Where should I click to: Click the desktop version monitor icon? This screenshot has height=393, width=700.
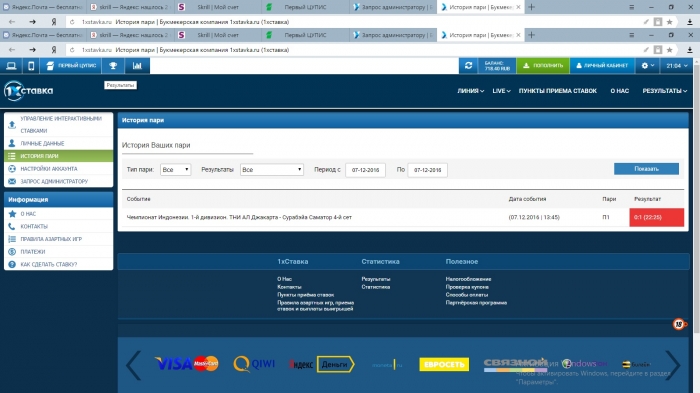[11, 66]
